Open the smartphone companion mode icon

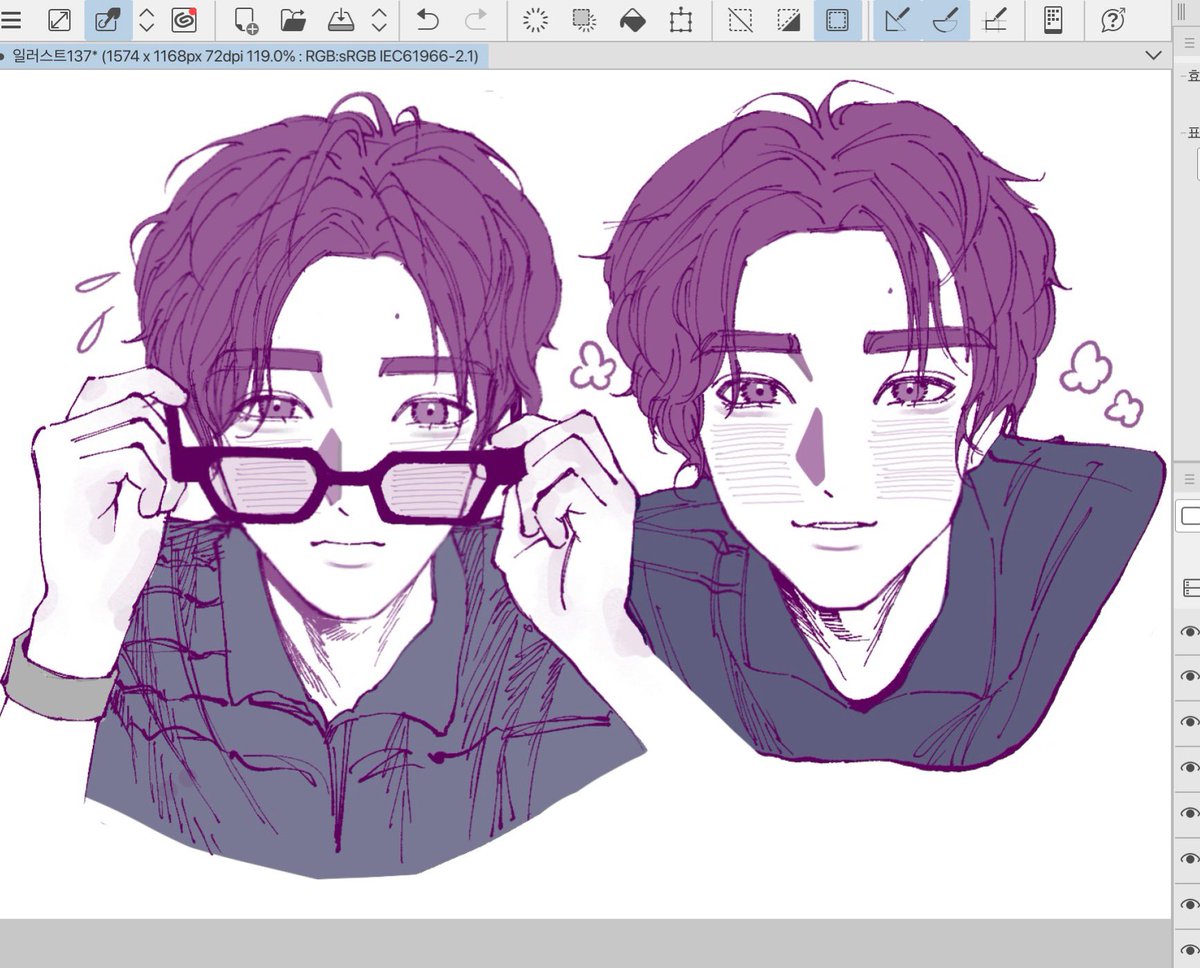[1052, 19]
